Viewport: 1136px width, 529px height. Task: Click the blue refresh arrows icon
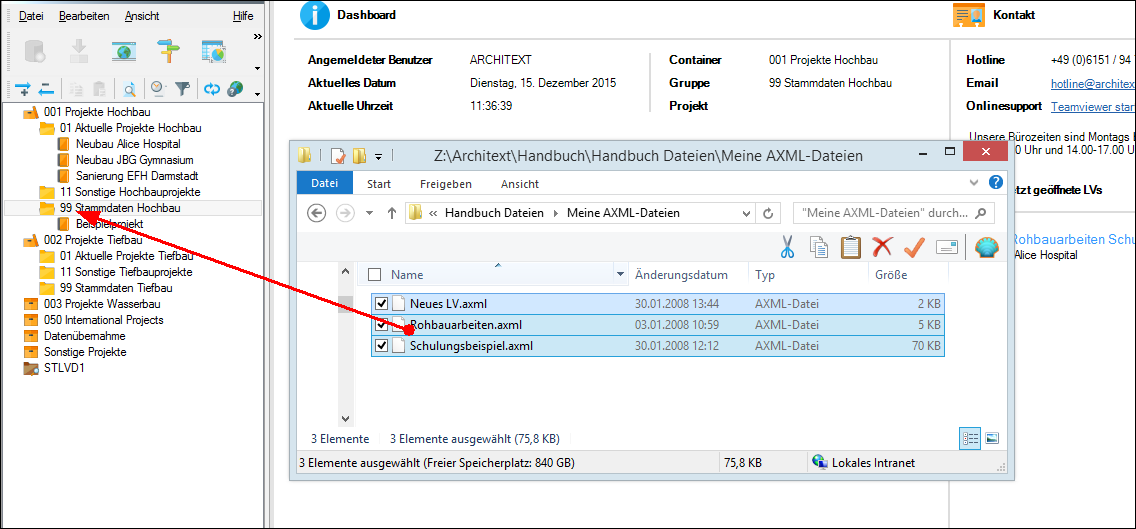click(x=212, y=89)
